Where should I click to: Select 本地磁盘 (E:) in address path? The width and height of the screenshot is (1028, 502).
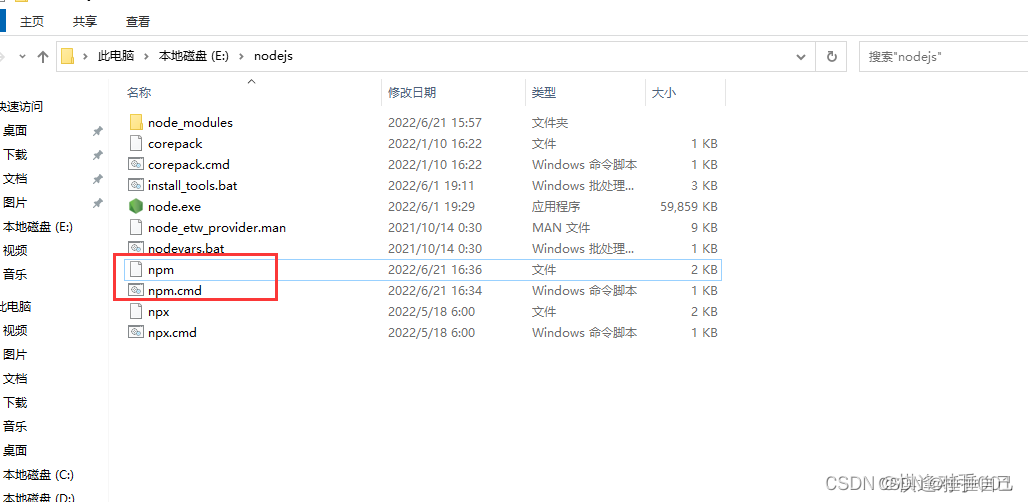tap(193, 56)
